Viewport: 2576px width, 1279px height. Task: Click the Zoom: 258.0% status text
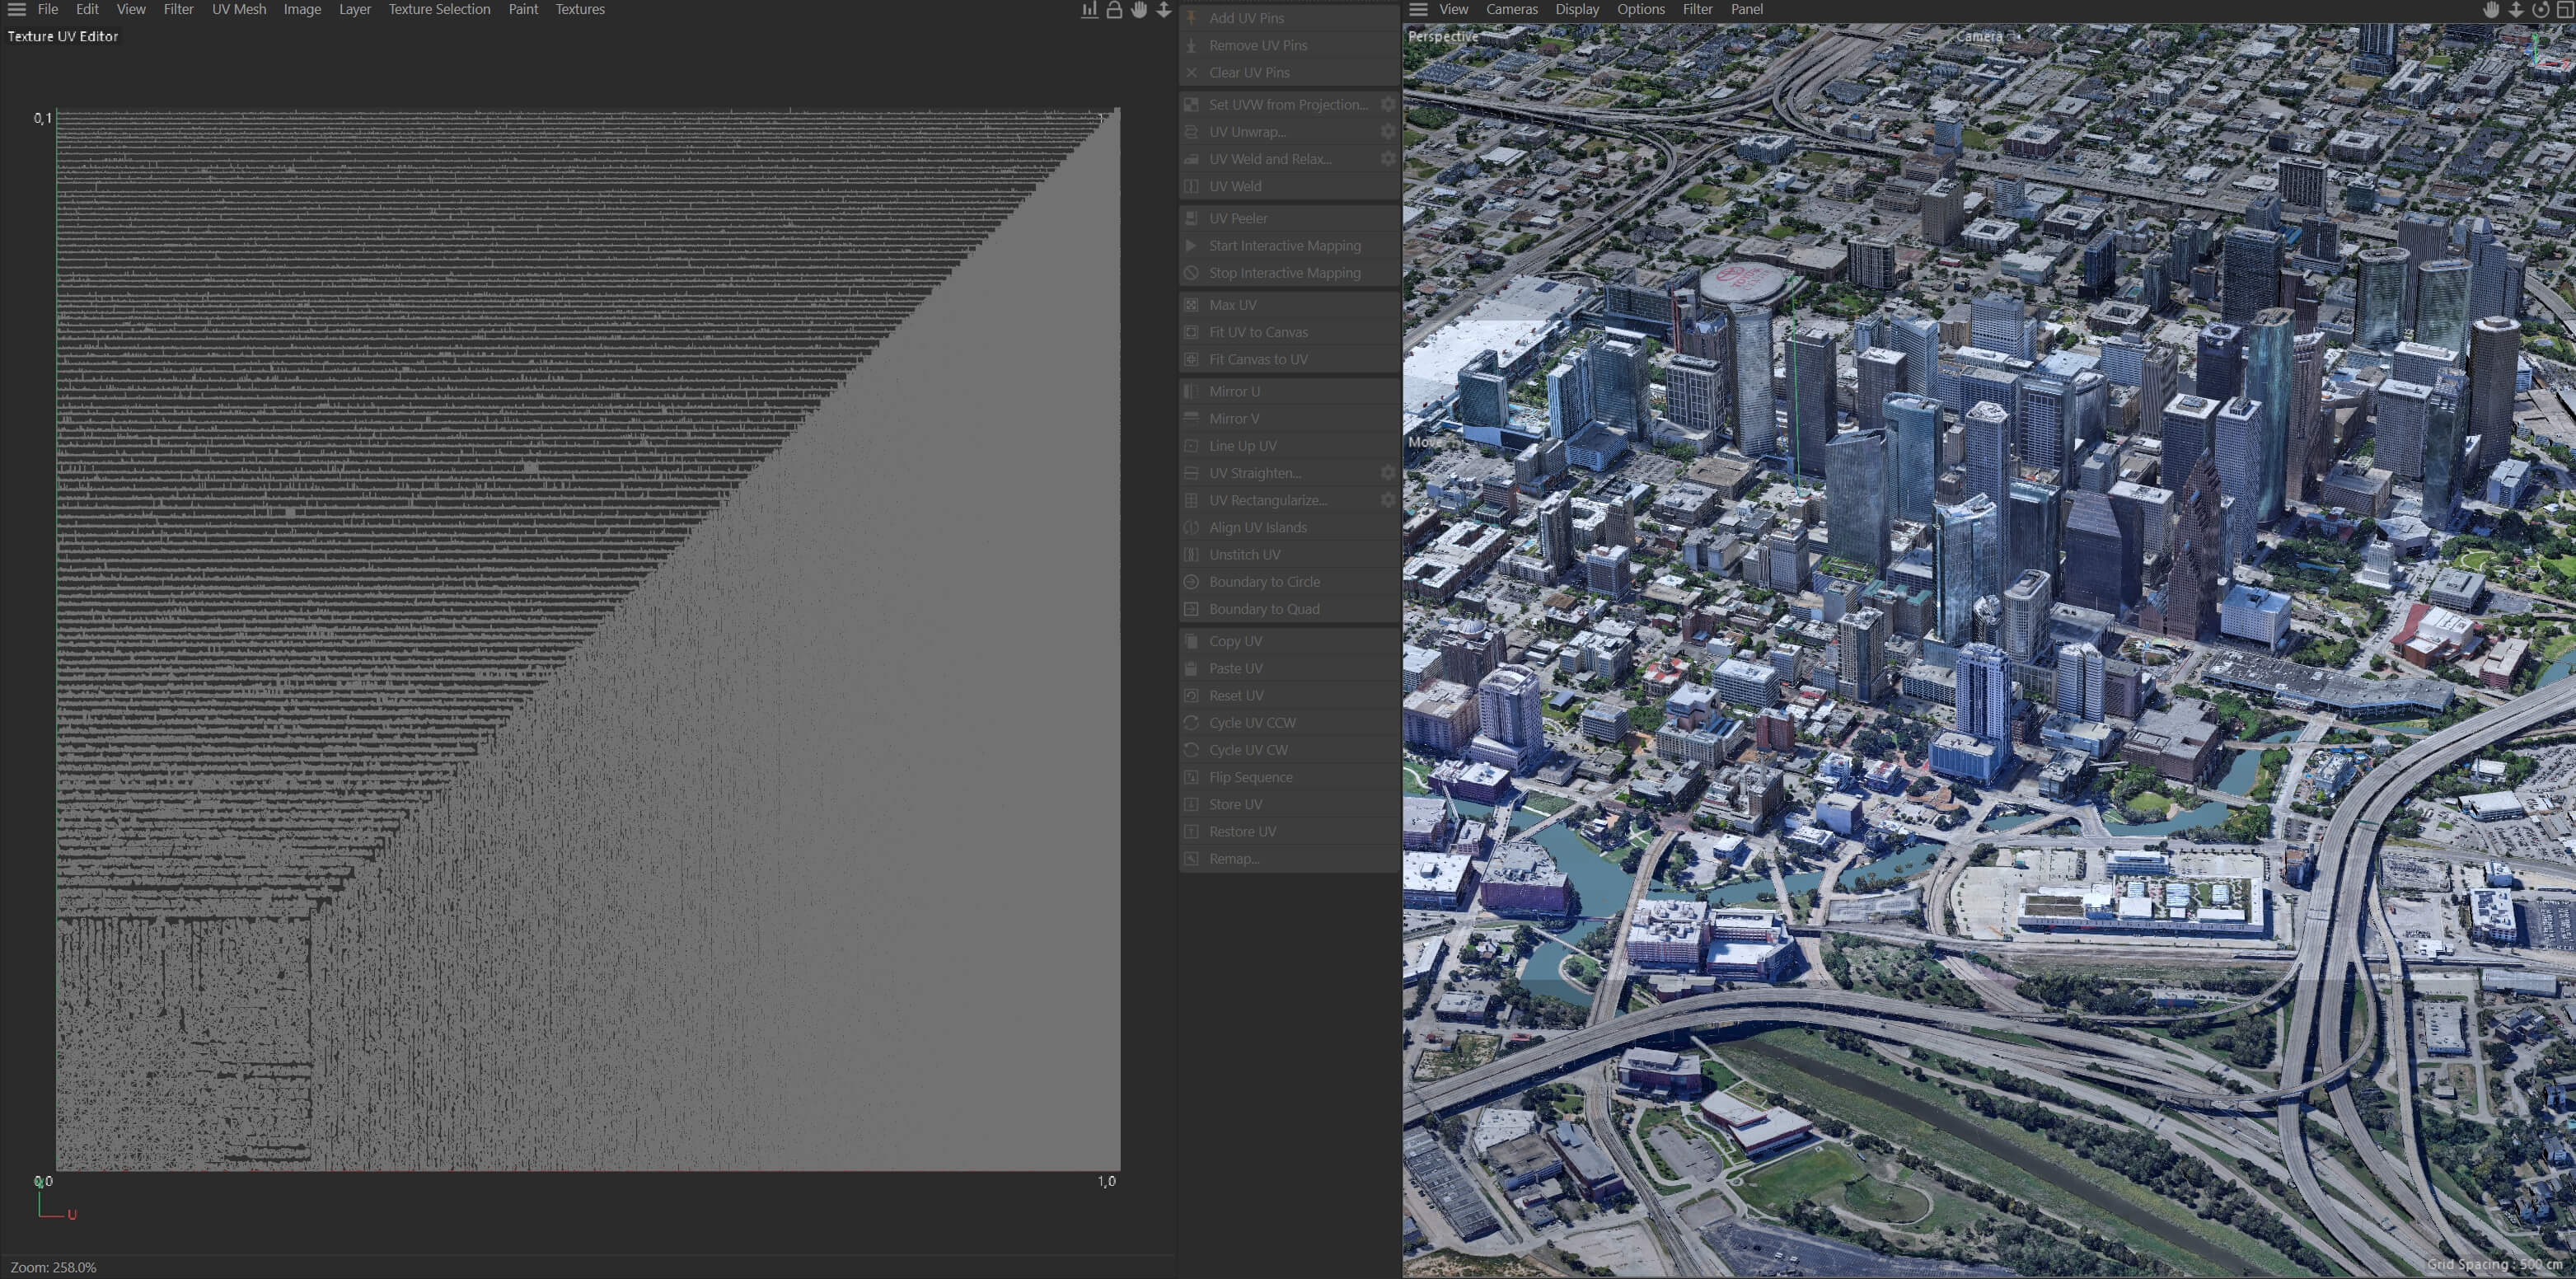point(53,1267)
